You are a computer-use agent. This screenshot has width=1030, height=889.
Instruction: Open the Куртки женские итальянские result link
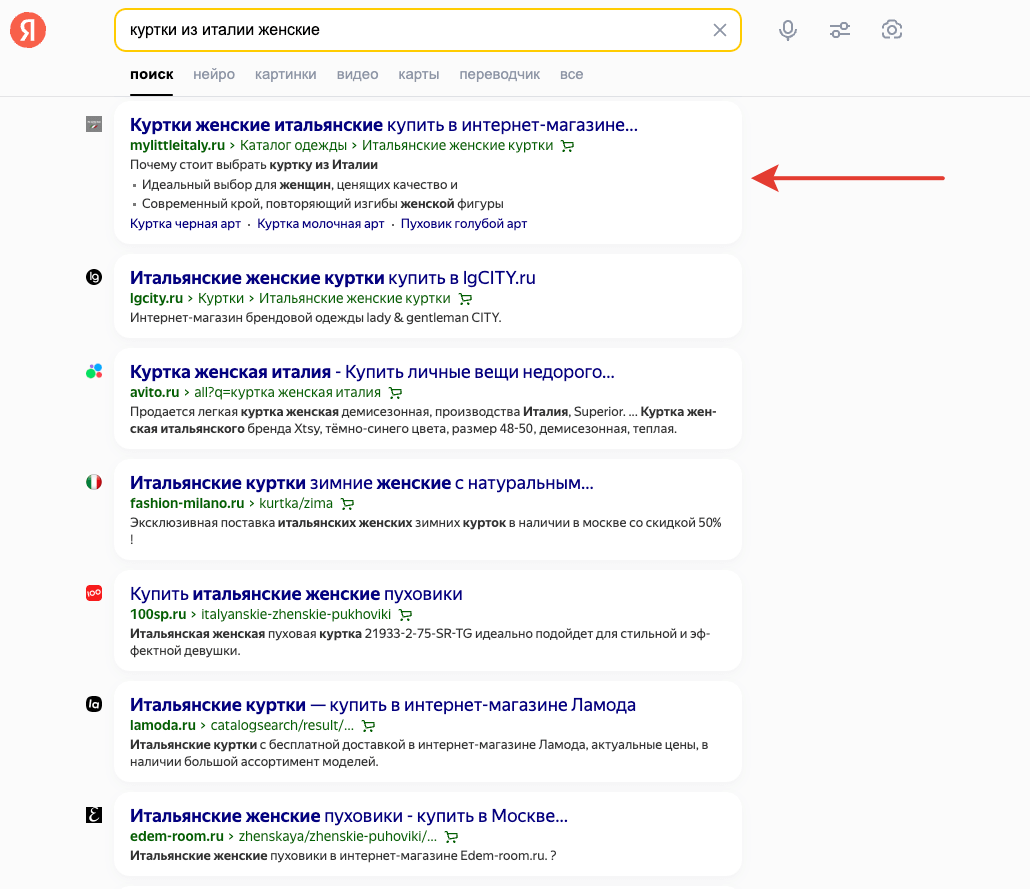(x=256, y=125)
